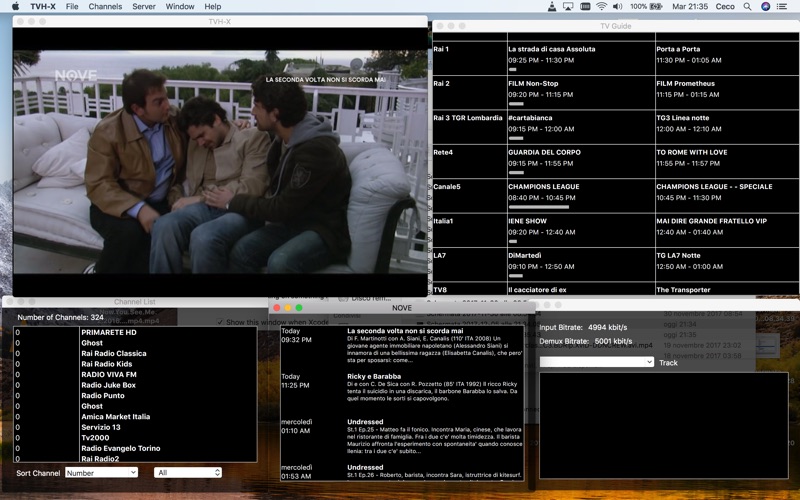Open Spotlight search
Viewport: 800px width, 500px height.
(747, 6)
